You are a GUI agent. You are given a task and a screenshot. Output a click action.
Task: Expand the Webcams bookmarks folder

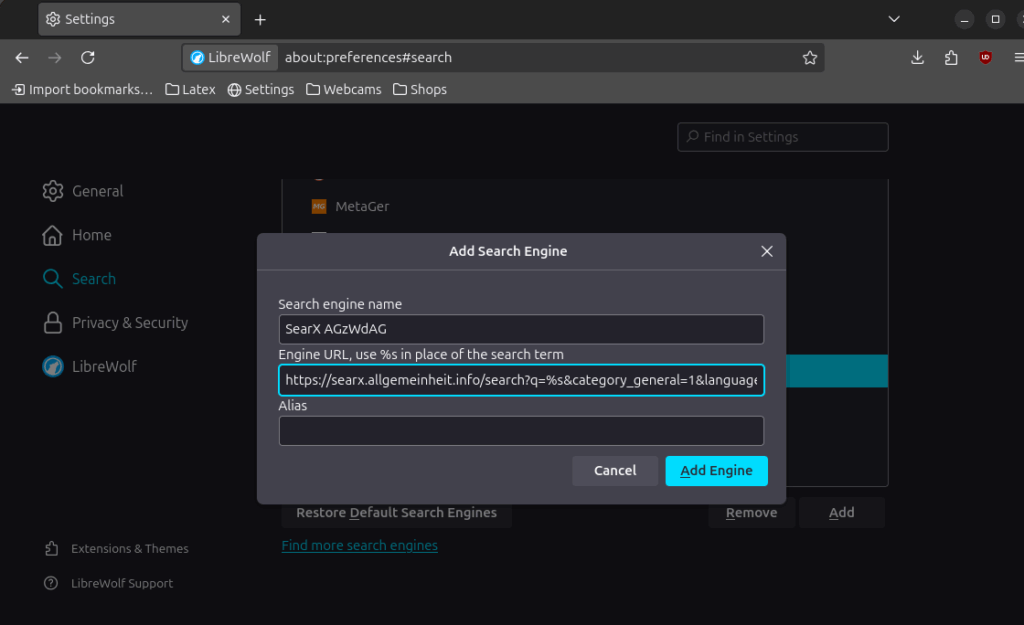(343, 89)
